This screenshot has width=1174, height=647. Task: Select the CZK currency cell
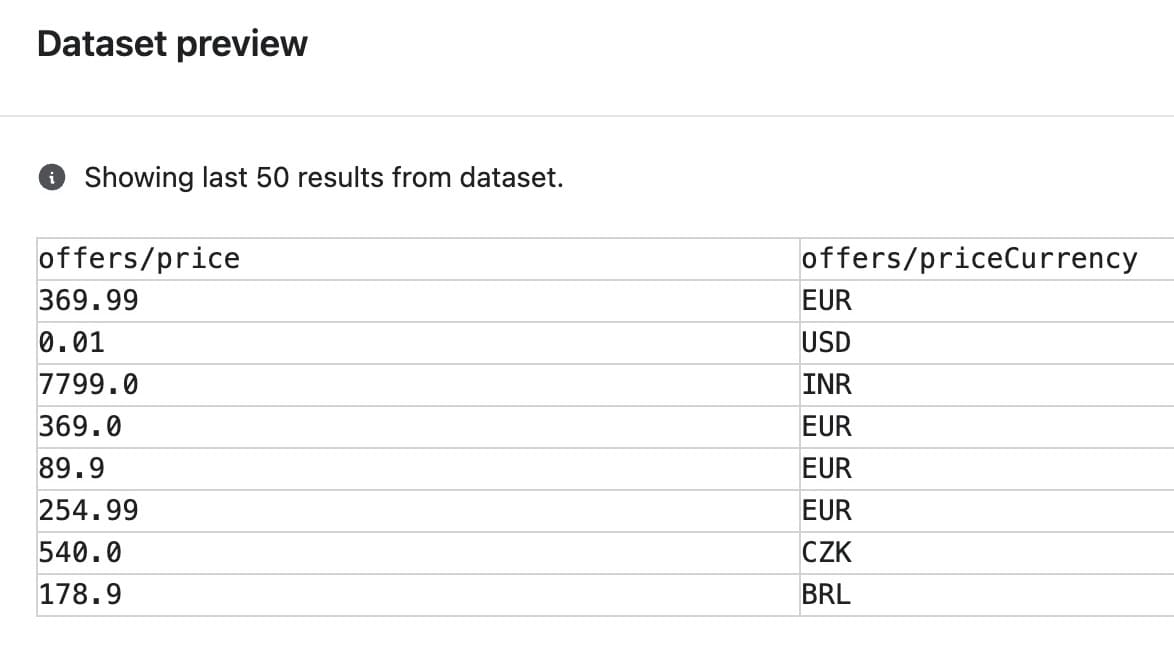pos(987,553)
